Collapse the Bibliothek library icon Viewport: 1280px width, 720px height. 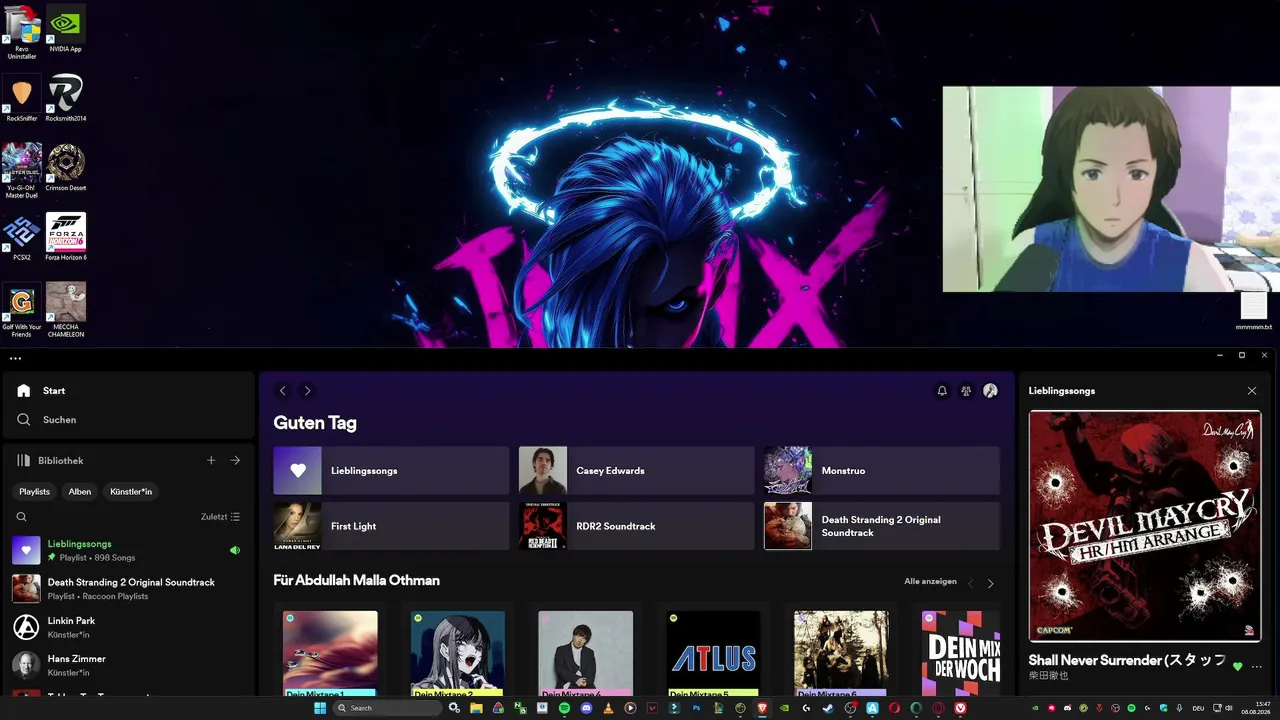coord(24,461)
